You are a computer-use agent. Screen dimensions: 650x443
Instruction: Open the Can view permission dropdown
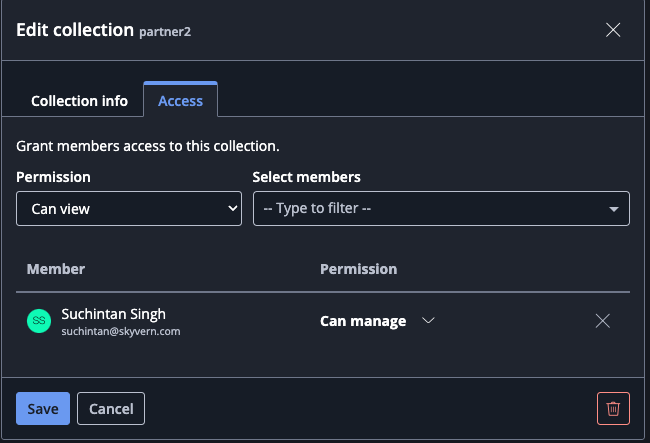click(x=129, y=209)
